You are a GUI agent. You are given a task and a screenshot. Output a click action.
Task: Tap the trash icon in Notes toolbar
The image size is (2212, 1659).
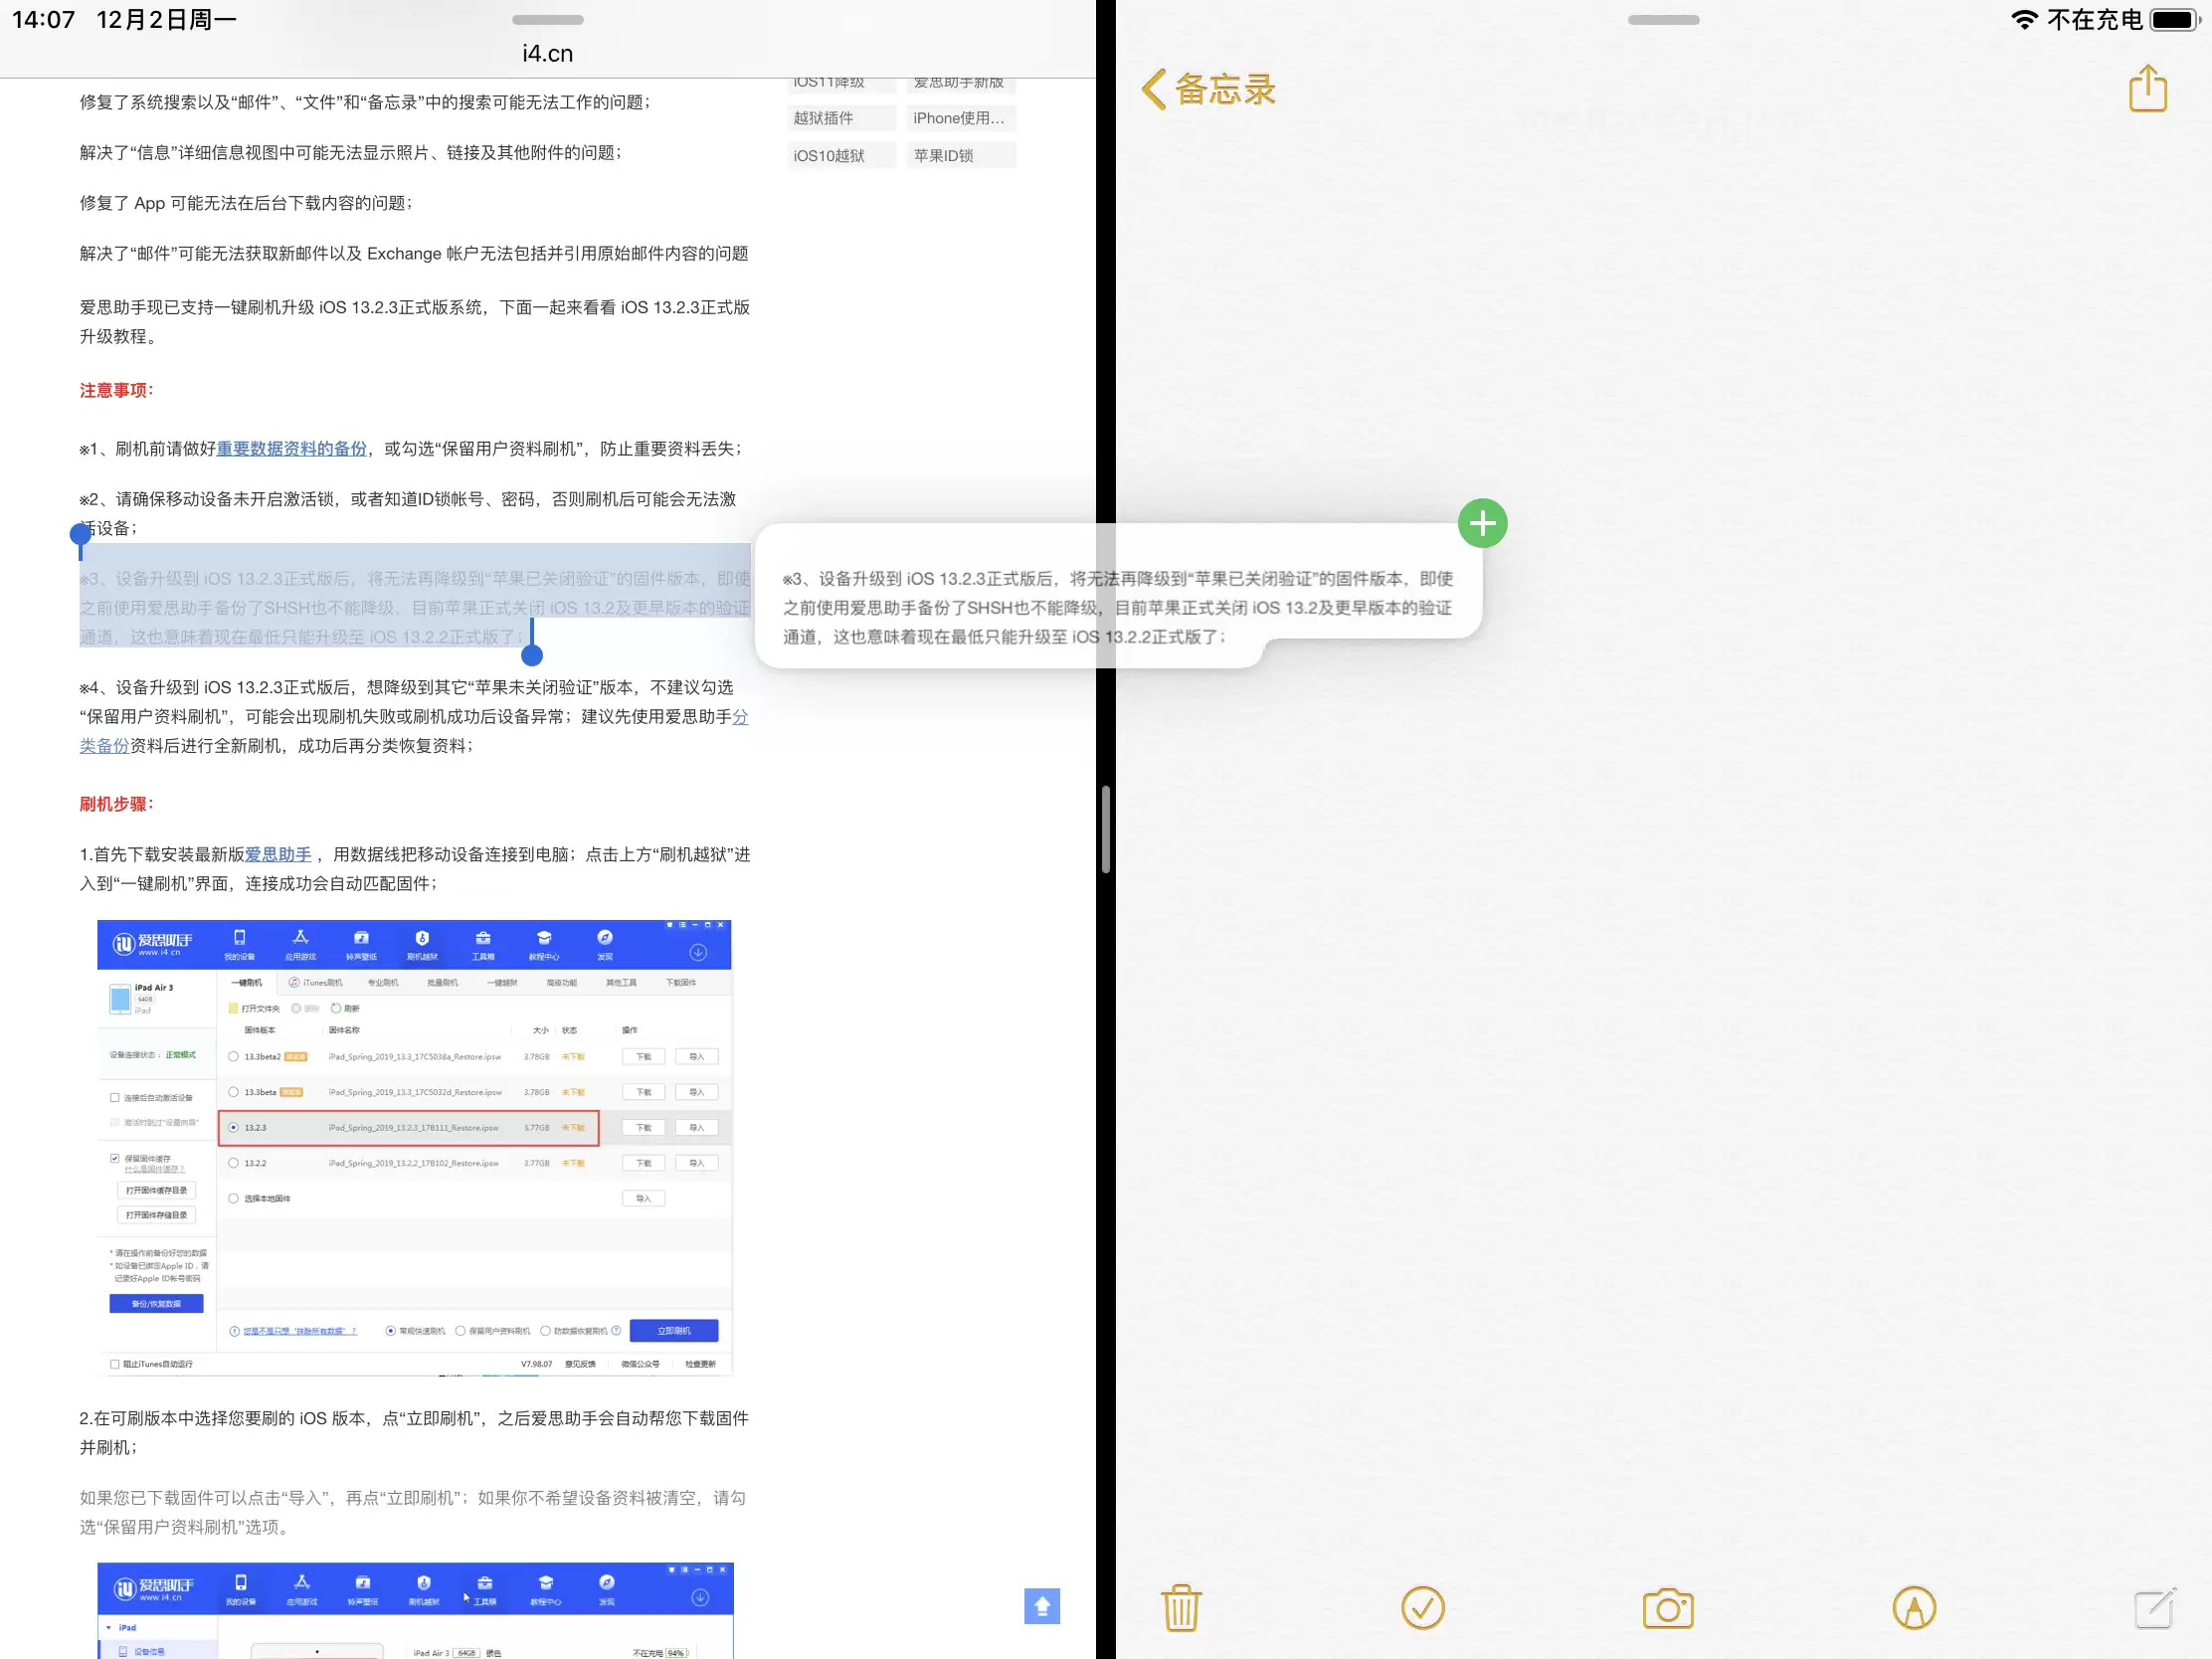coord(1181,1608)
